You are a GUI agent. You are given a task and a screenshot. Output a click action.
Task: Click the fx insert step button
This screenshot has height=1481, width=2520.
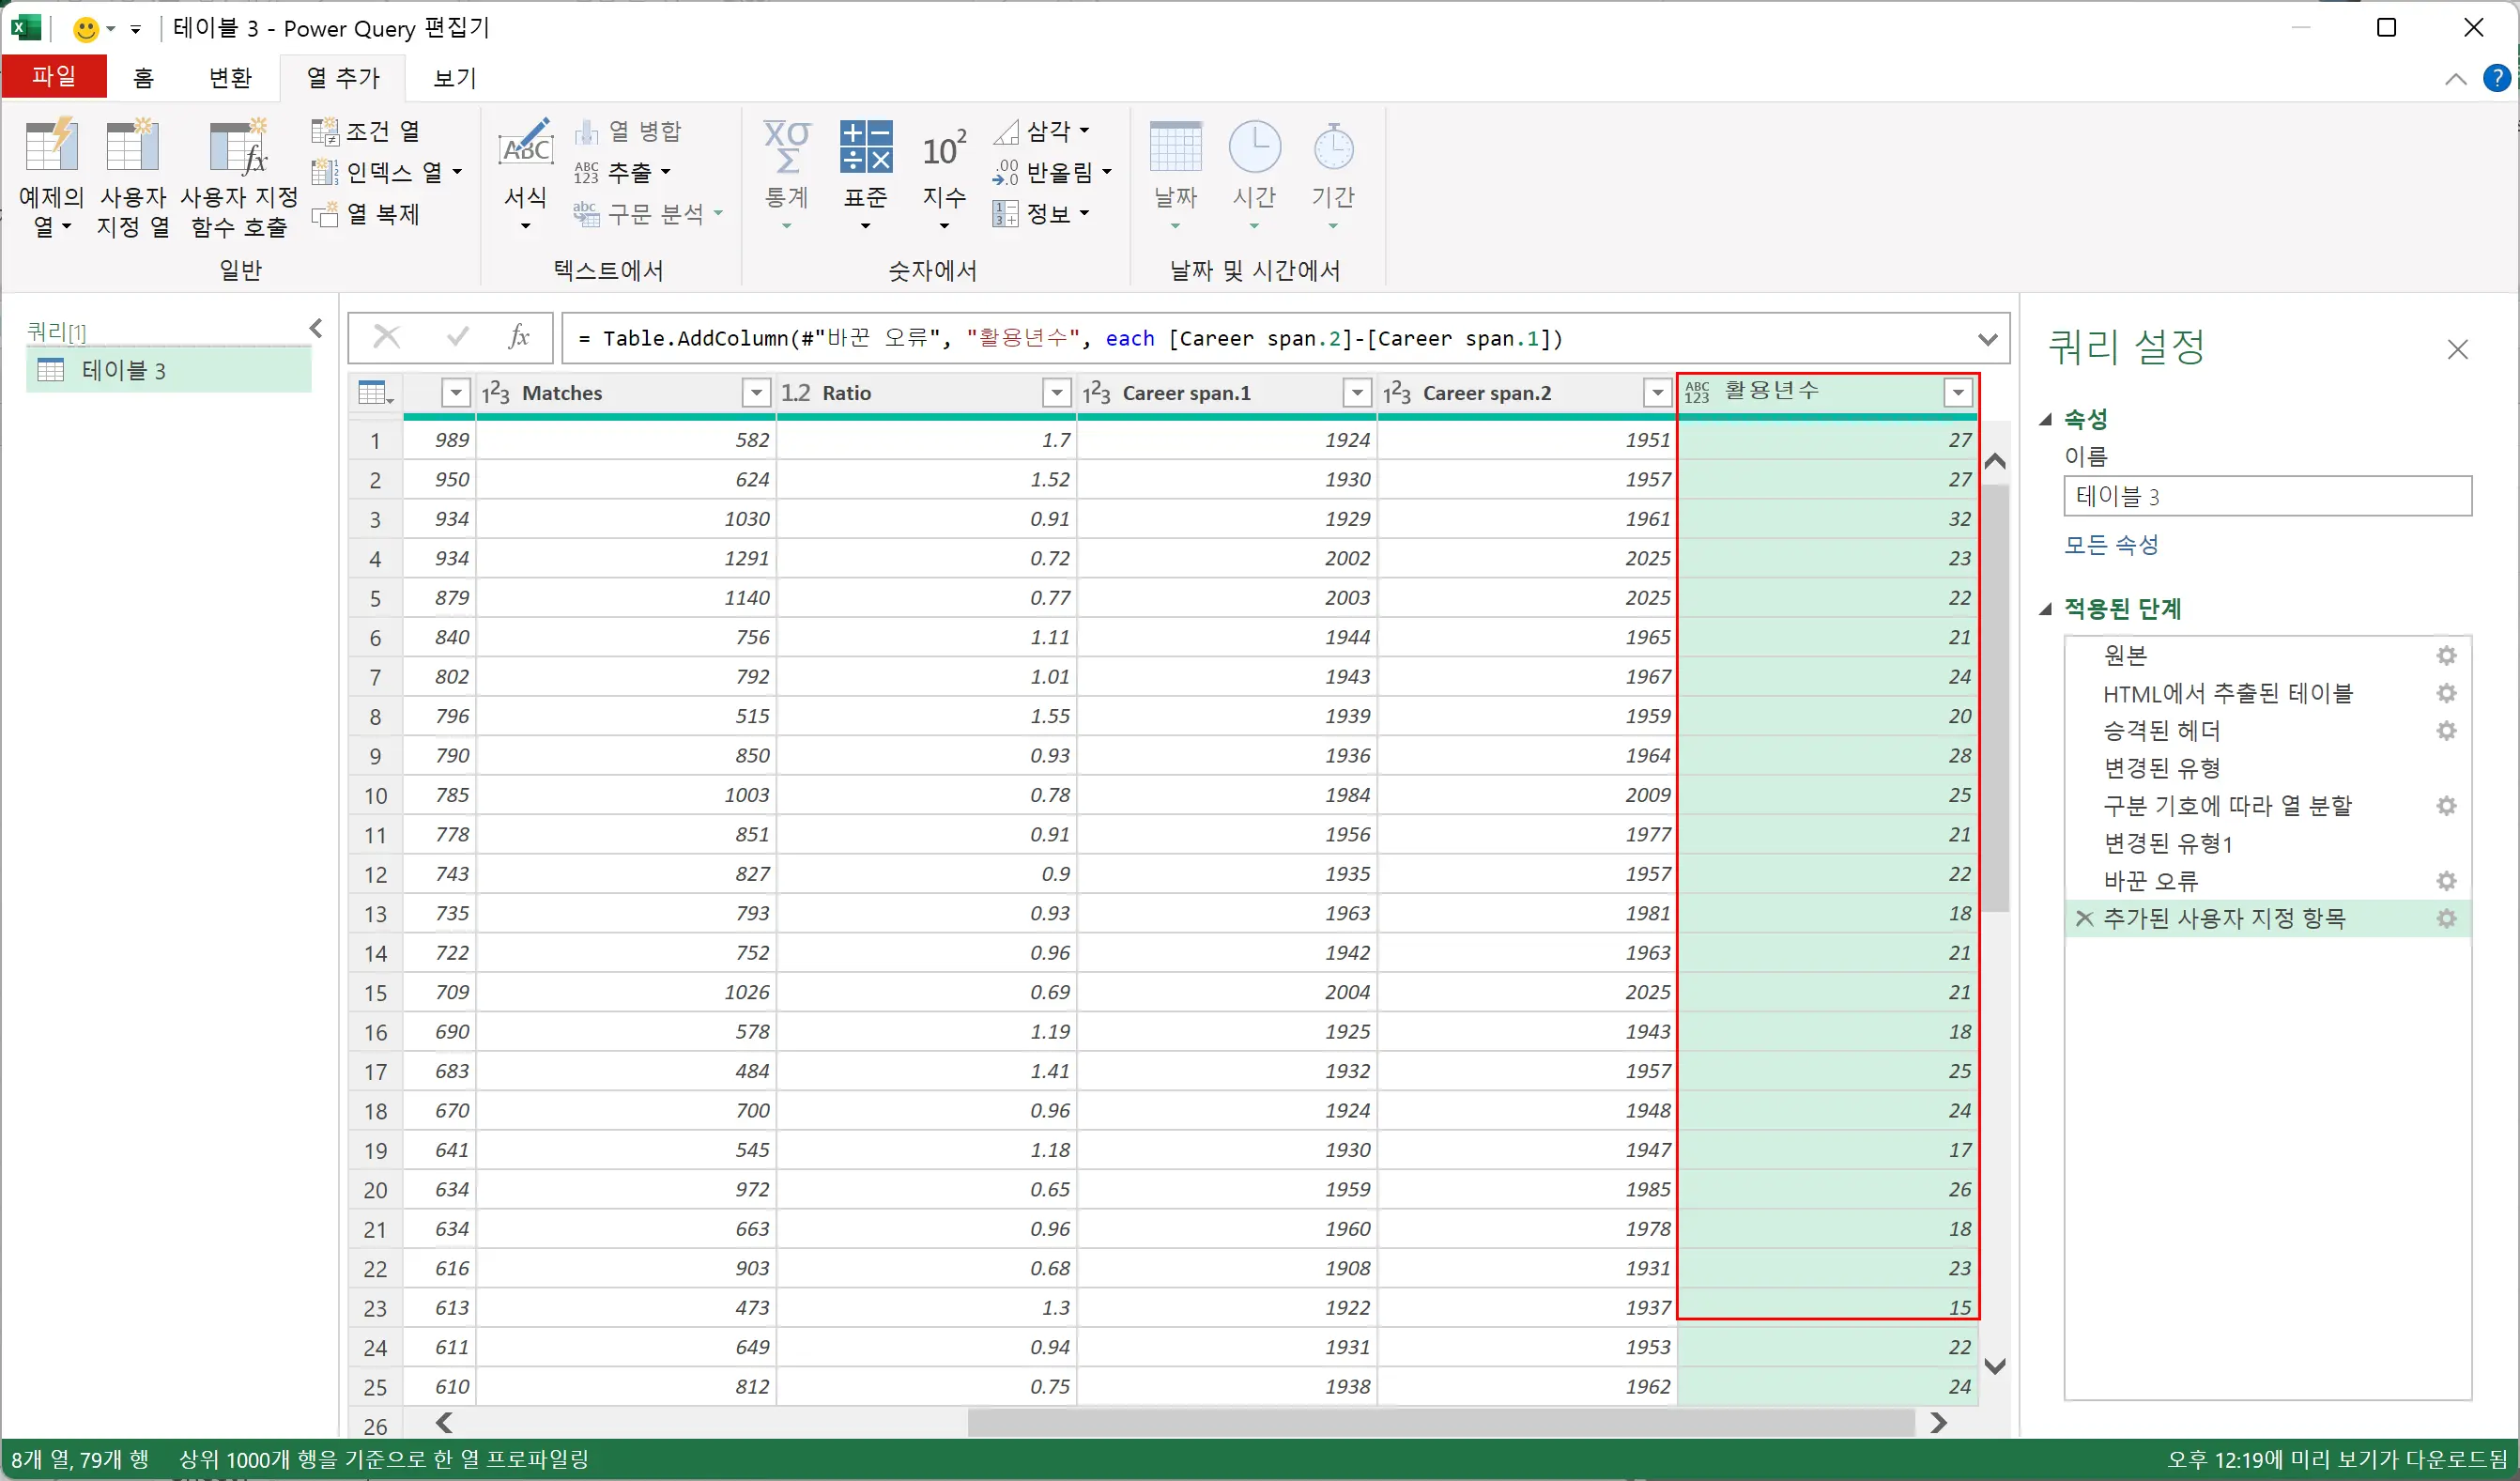click(x=518, y=337)
